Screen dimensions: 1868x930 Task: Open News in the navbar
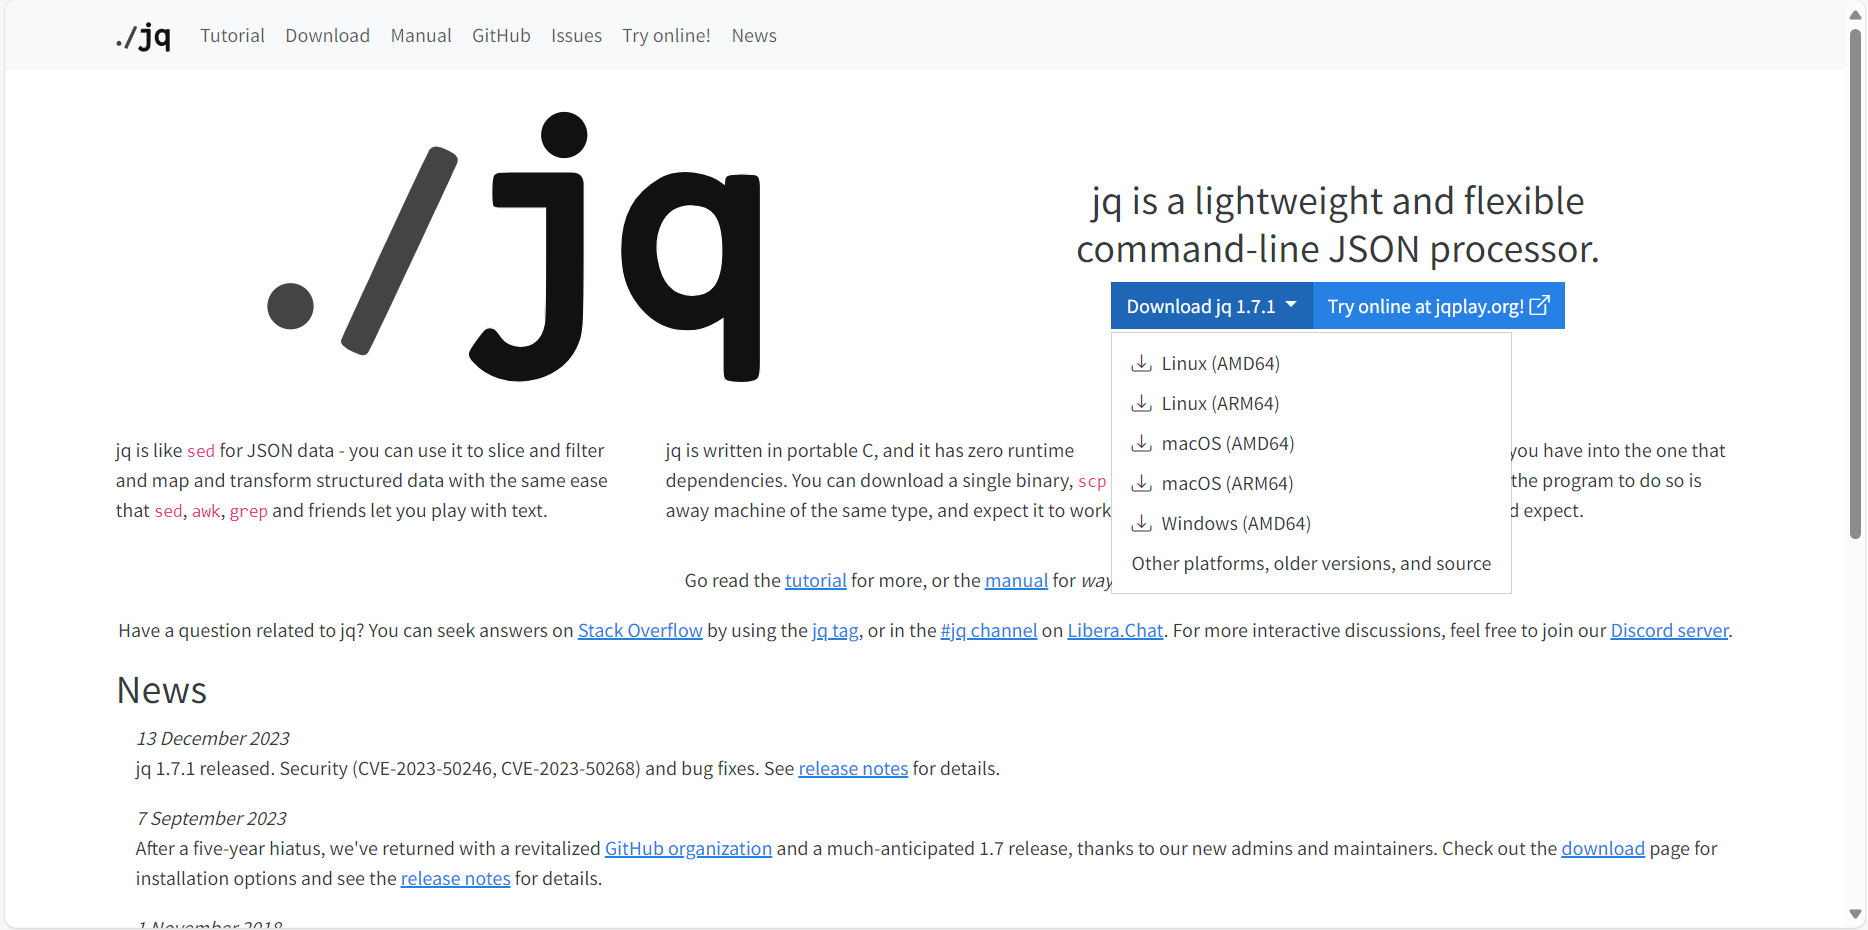coord(754,36)
